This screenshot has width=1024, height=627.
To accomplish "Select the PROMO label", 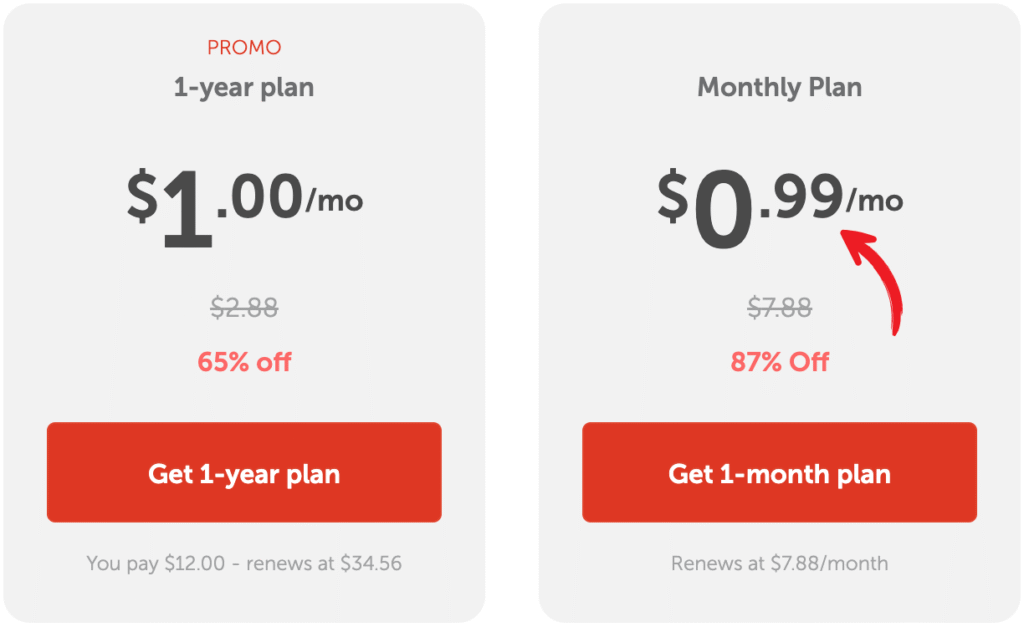I will [243, 47].
